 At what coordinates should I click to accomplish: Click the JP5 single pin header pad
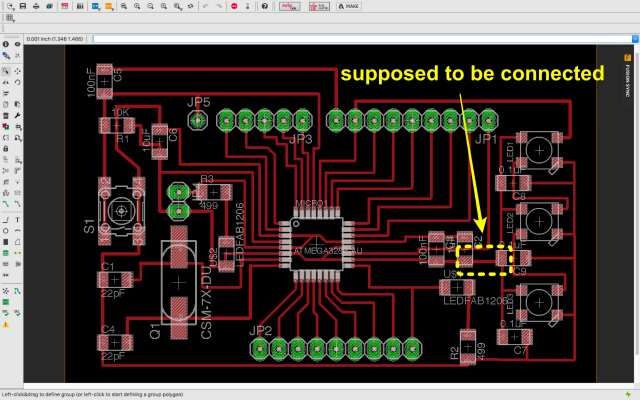click(x=198, y=120)
